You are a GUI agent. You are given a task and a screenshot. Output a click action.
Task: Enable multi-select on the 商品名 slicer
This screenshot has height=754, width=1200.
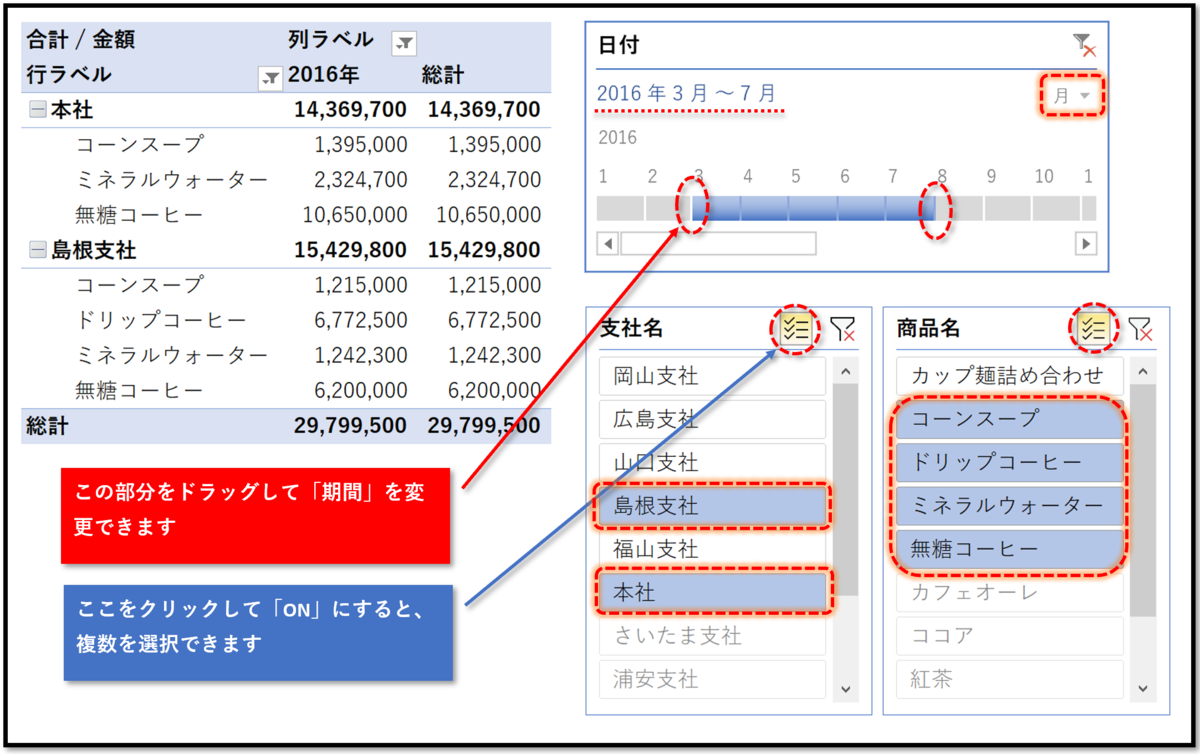click(1094, 326)
